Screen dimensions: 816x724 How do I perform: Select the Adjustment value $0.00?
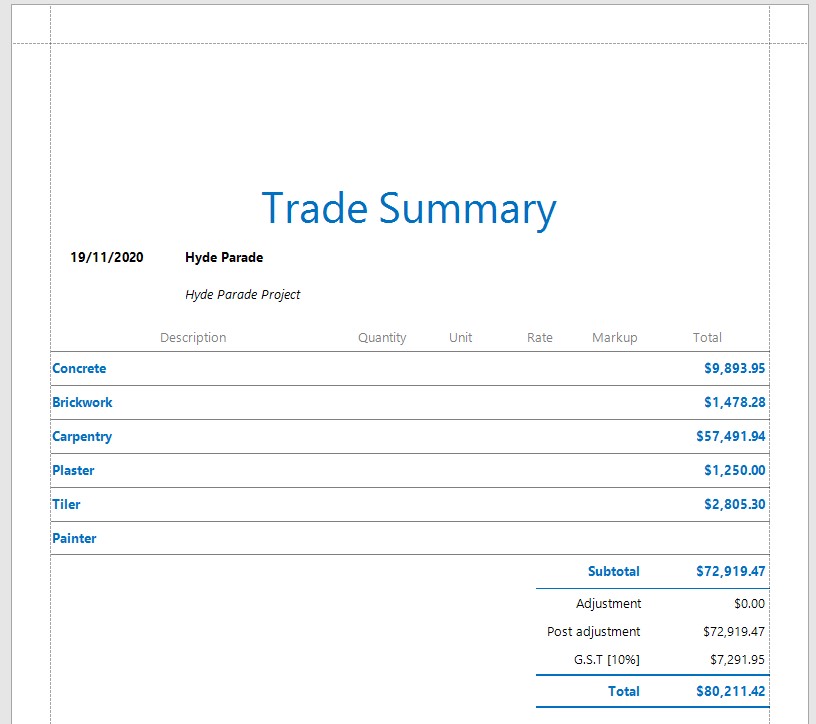coord(749,604)
